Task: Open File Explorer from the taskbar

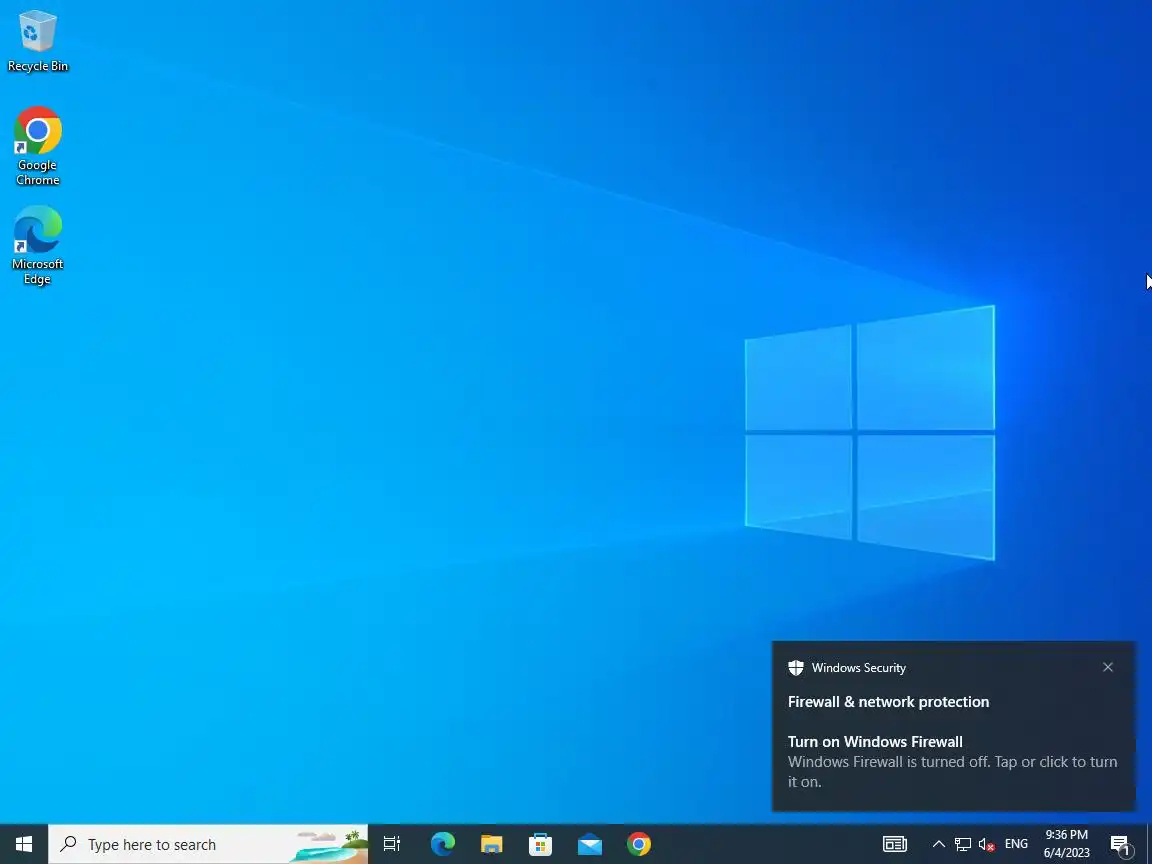Action: pyautogui.click(x=492, y=844)
